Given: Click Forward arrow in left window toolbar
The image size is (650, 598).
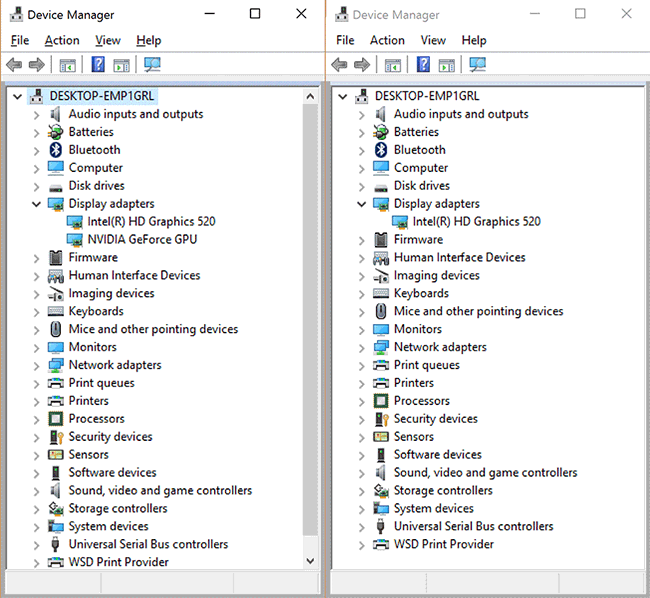Looking at the screenshot, I should coord(36,65).
